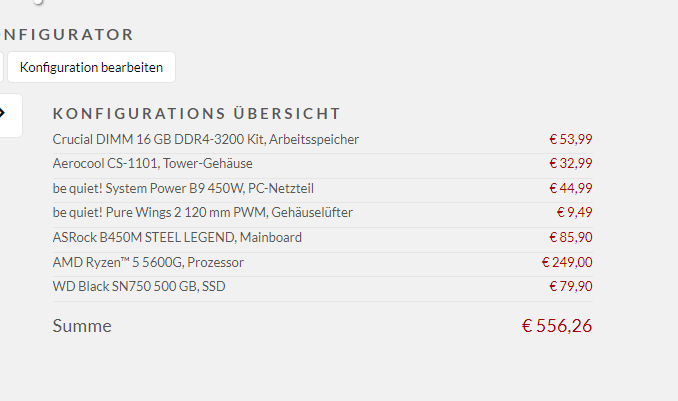Click the Summe label

click(x=82, y=326)
